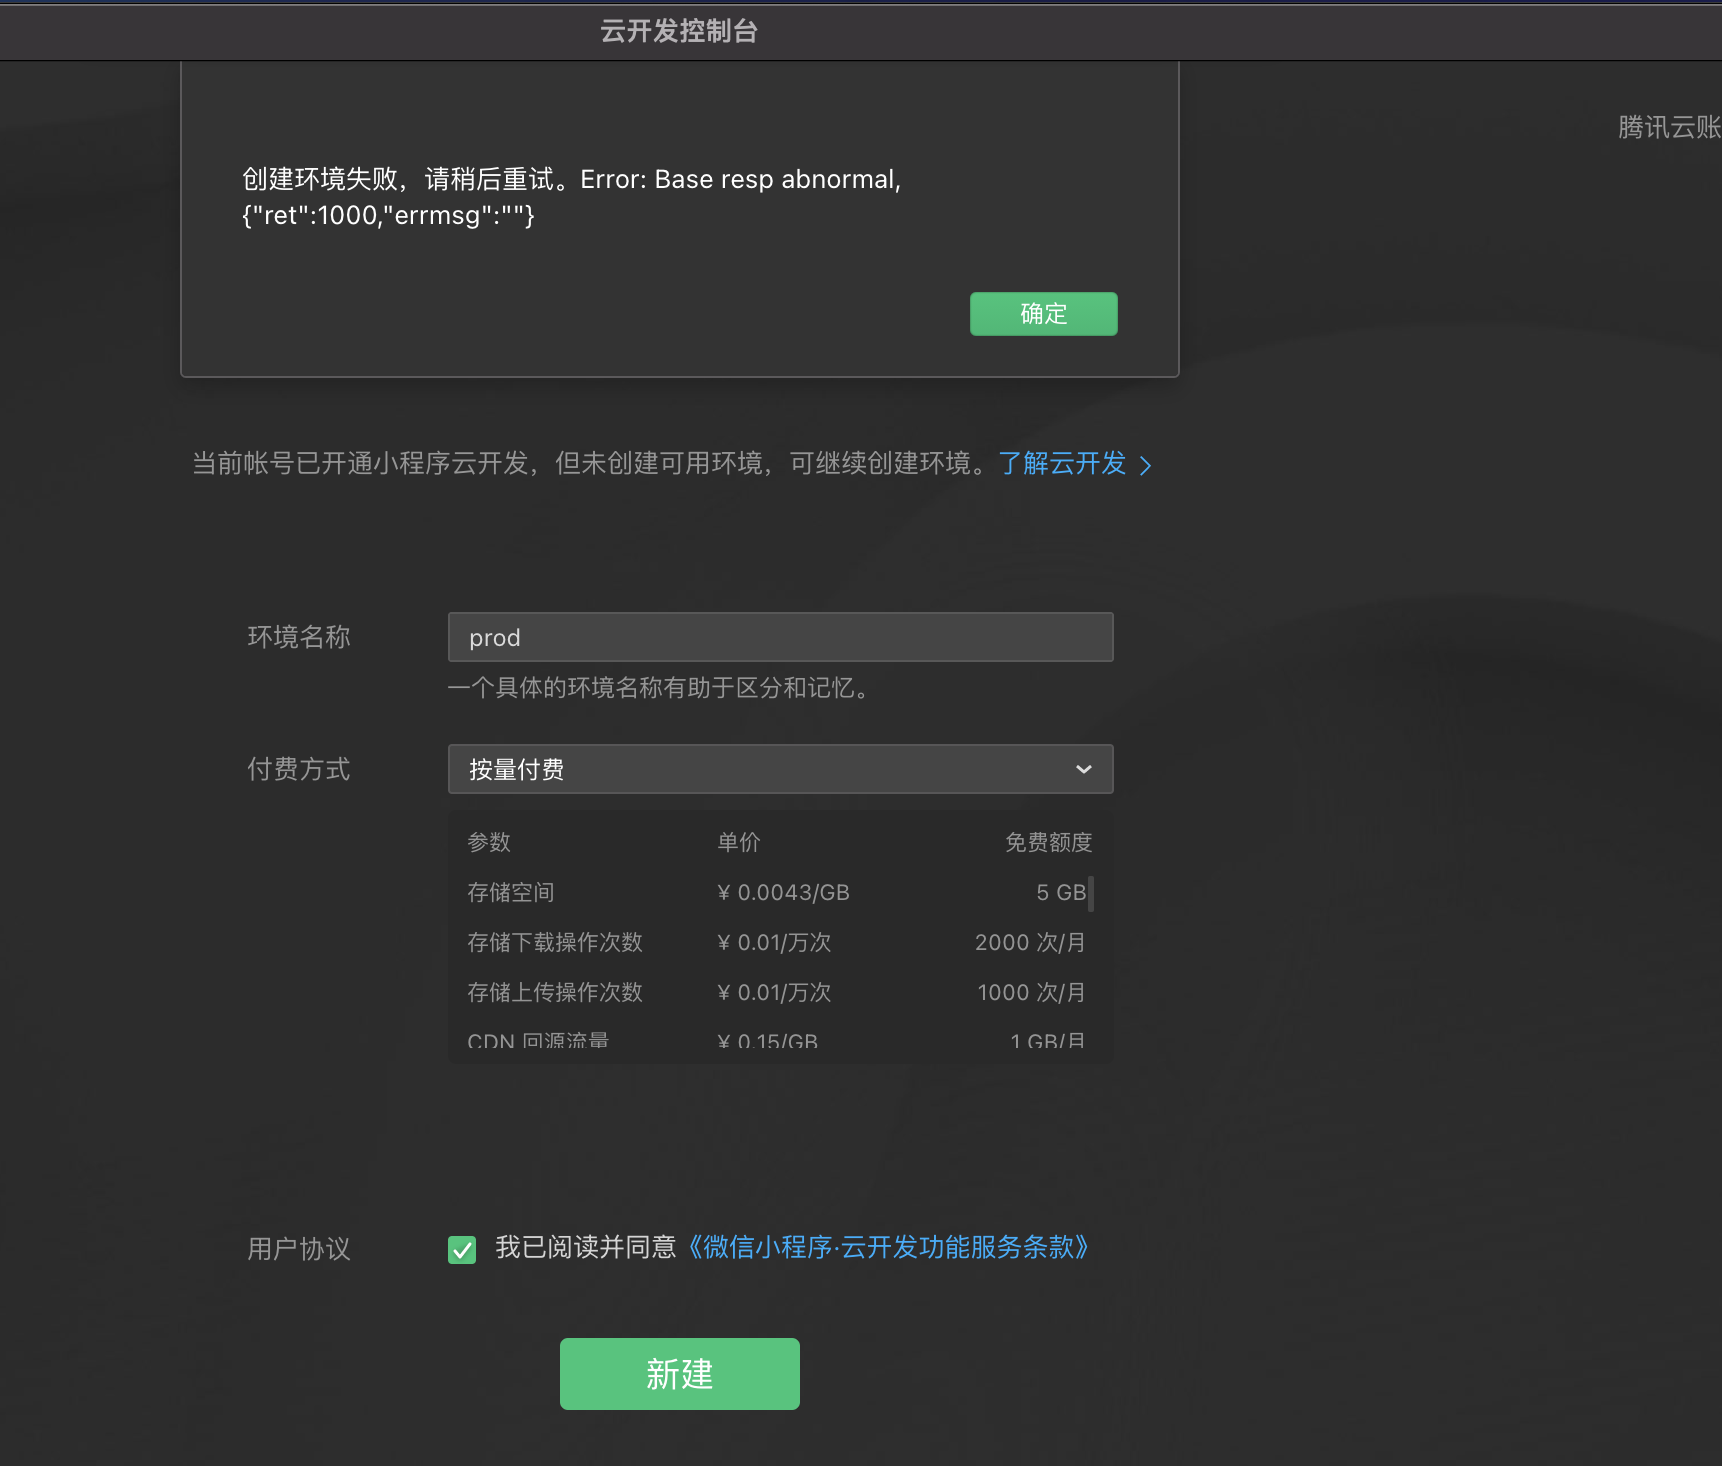Click the 环境名称 field label
The image size is (1722, 1466).
coord(299,637)
